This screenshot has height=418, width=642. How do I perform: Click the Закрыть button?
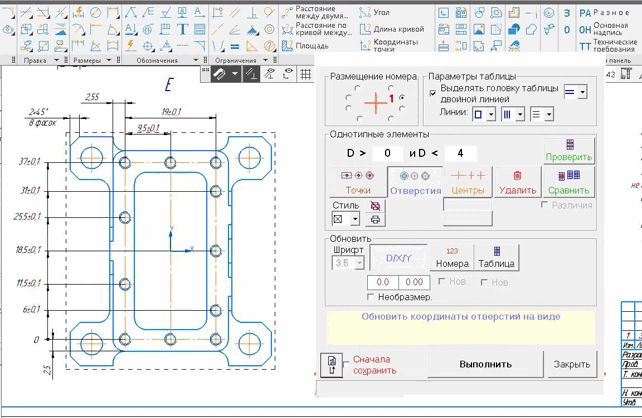(572, 364)
